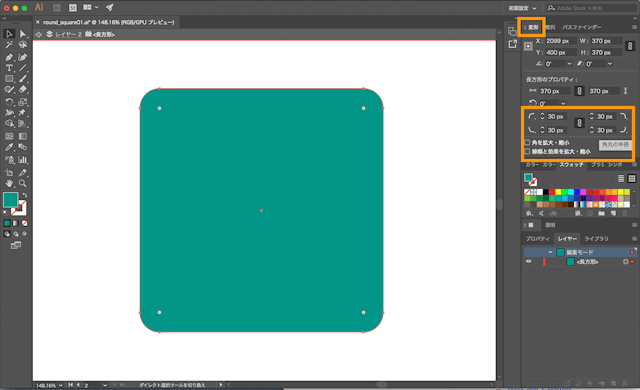The image size is (640, 390).
Task: Toggle width and height proportion constraint in Transform
Action: pos(630,46)
